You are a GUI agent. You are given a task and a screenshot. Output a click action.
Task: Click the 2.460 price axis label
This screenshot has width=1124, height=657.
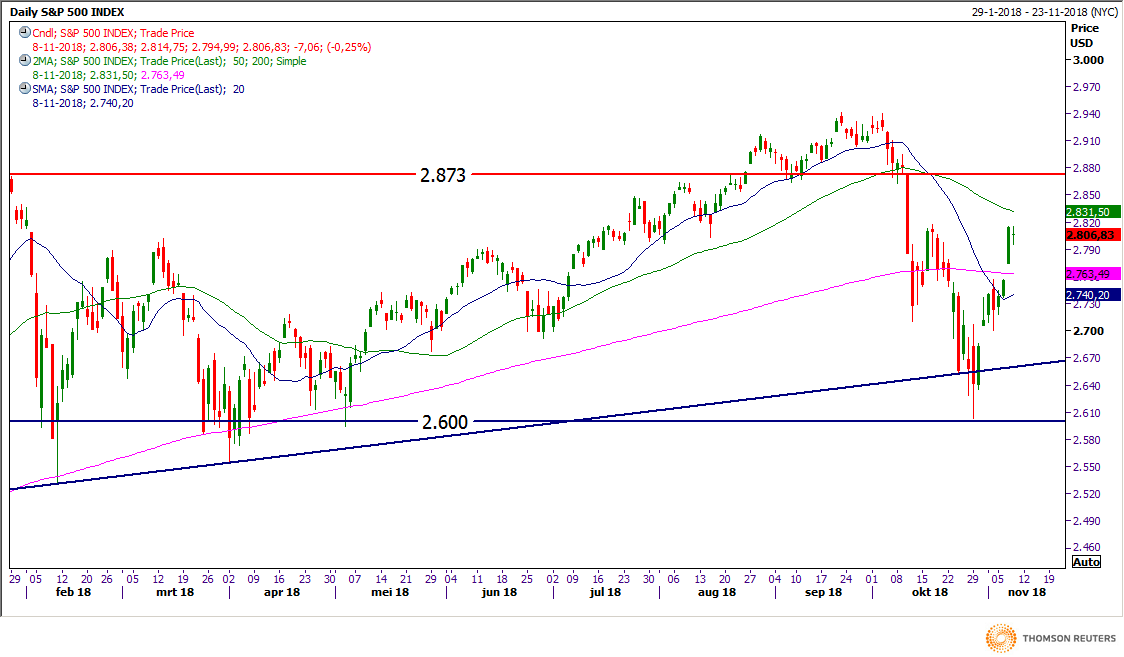(1087, 547)
